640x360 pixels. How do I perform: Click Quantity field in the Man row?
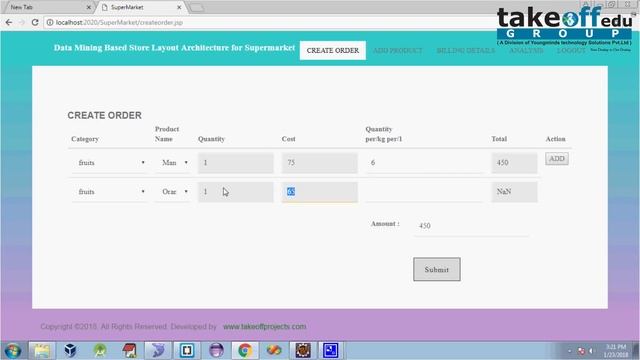236,163
